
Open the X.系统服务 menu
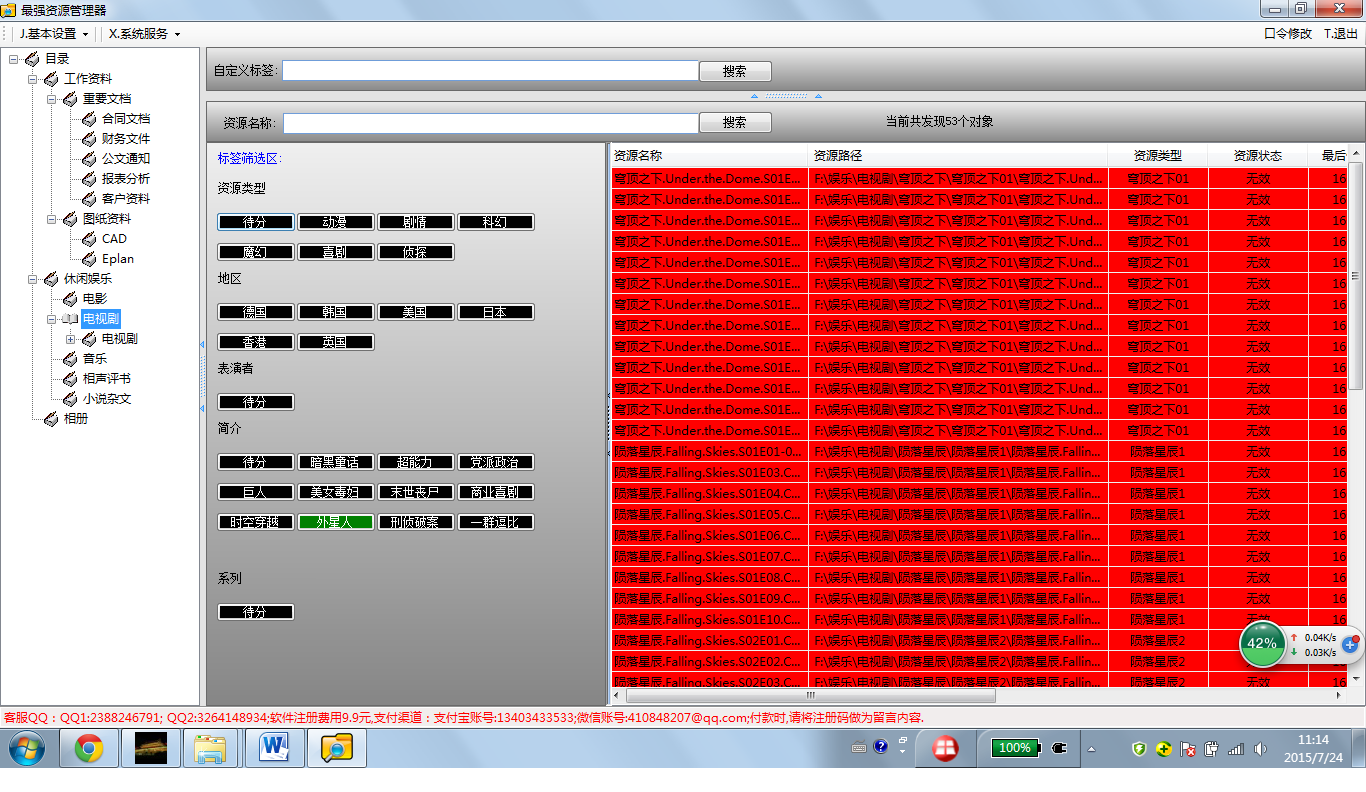[144, 33]
